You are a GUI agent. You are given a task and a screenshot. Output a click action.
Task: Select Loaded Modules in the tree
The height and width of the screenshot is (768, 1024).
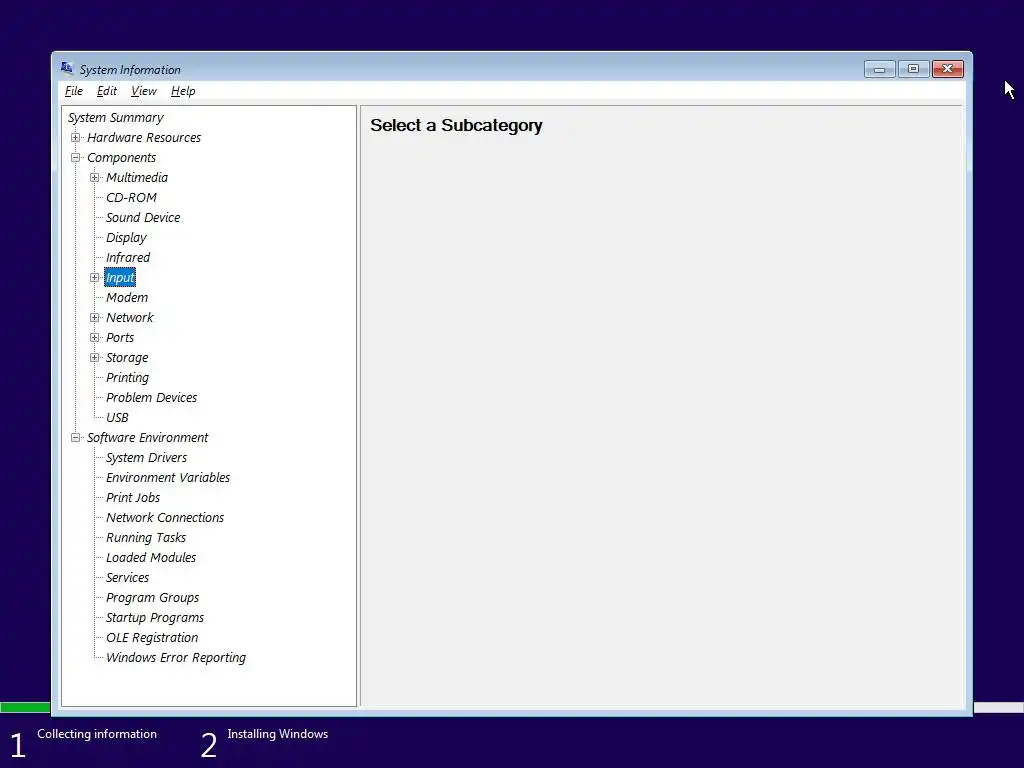click(x=151, y=558)
